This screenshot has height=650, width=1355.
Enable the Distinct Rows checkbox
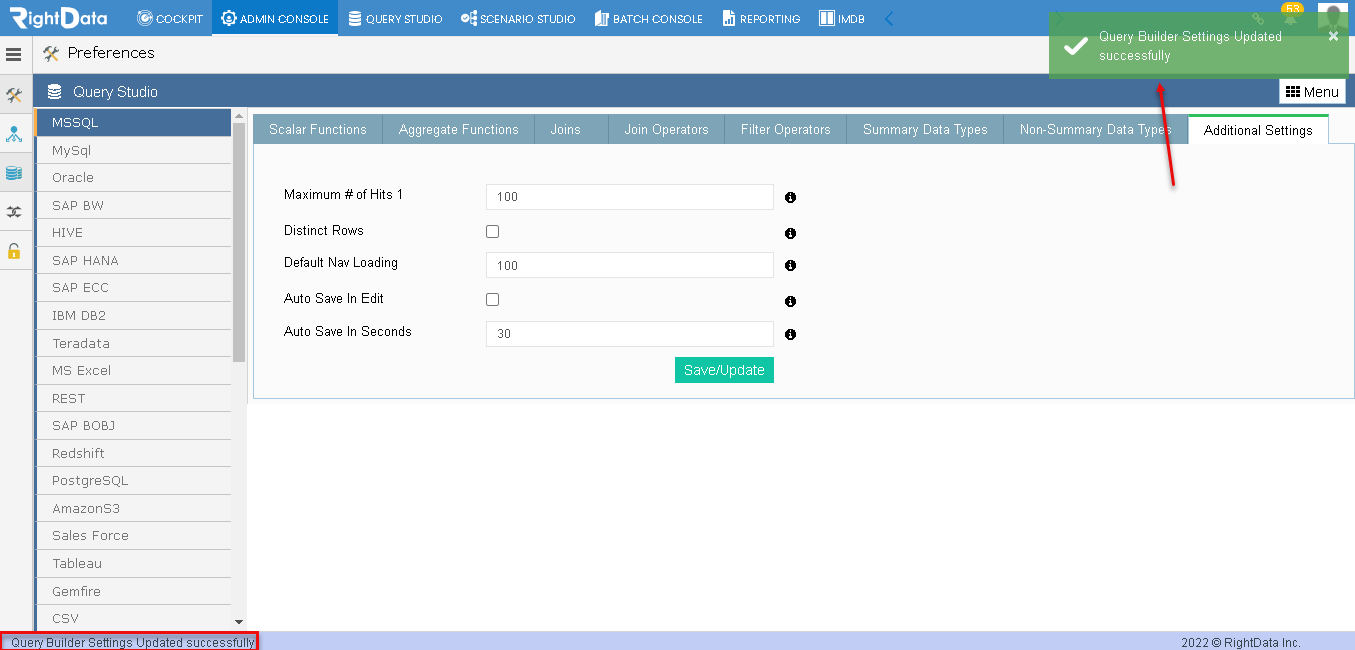point(492,231)
